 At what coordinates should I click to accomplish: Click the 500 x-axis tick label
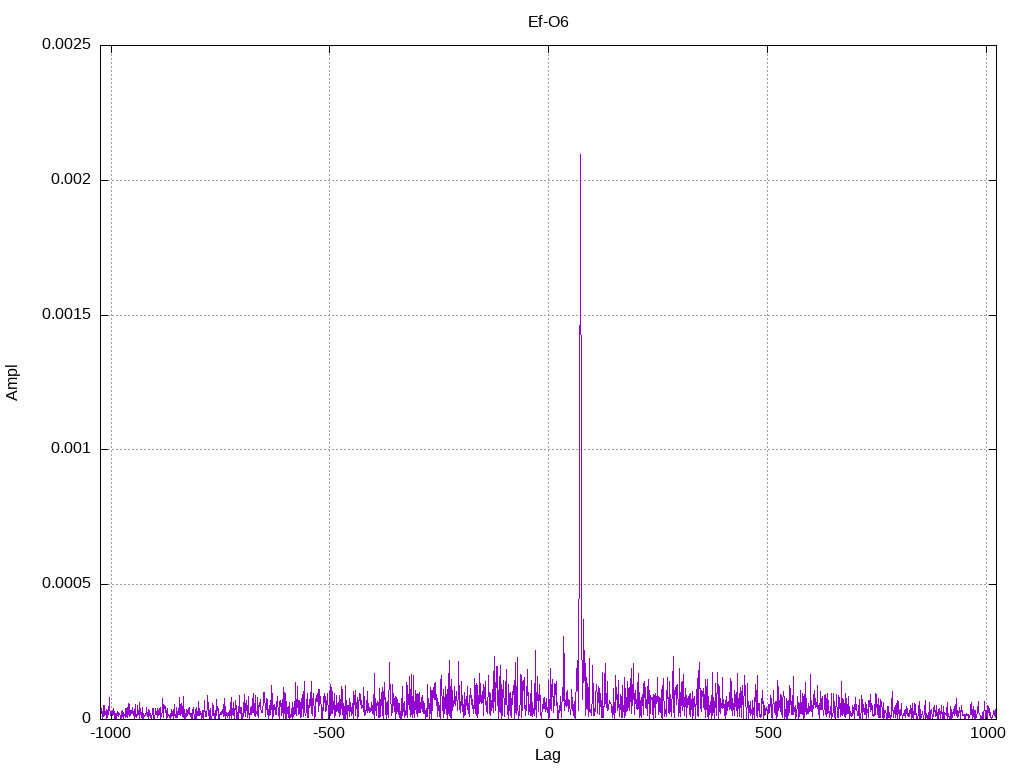click(768, 733)
